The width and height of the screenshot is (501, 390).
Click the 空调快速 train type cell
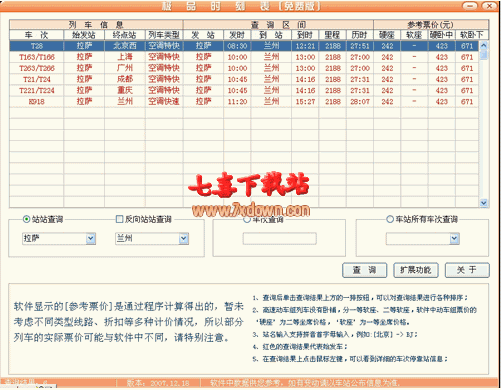click(164, 101)
